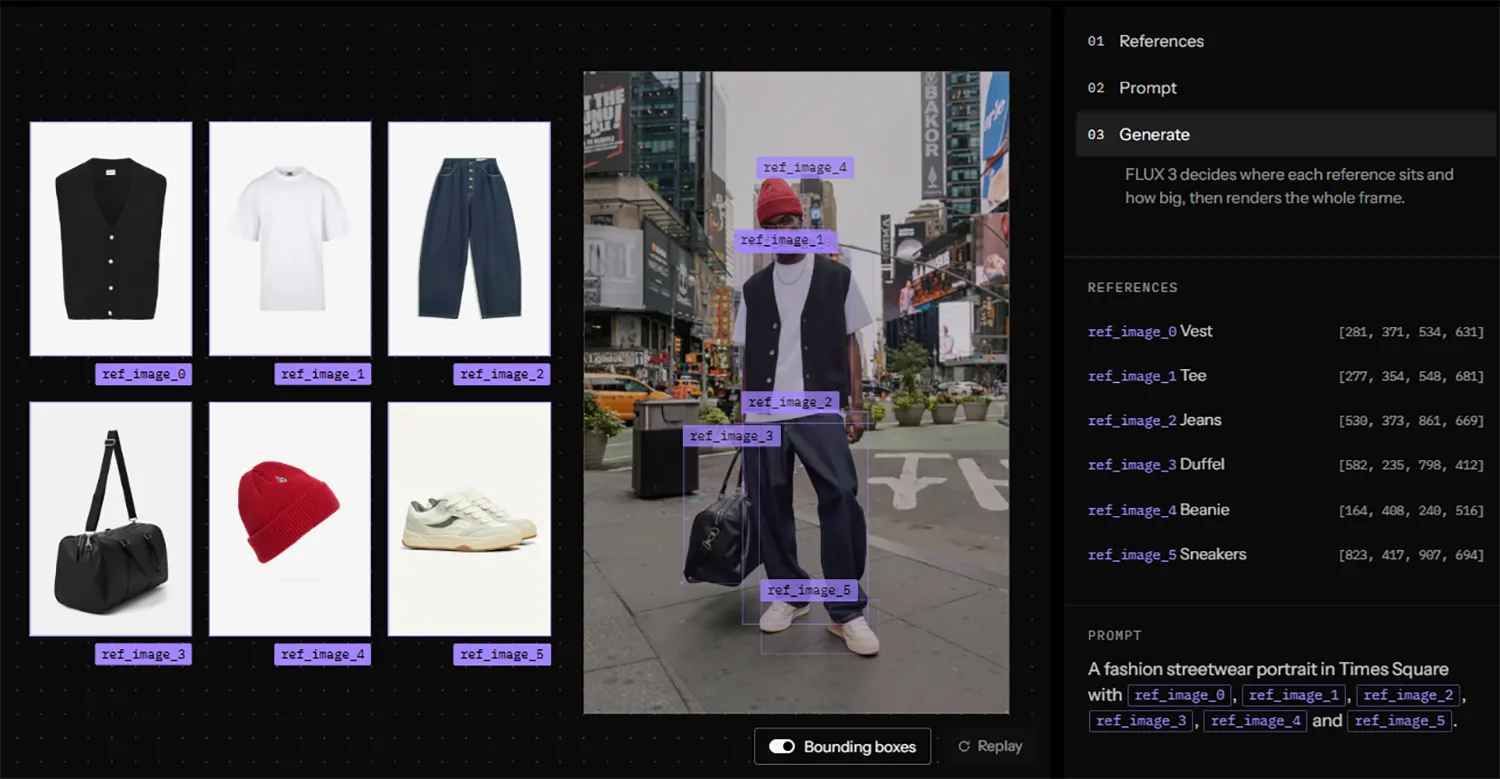Click the ref_image_4 box label above the beanie
The image size is (1500, 779).
tap(805, 168)
